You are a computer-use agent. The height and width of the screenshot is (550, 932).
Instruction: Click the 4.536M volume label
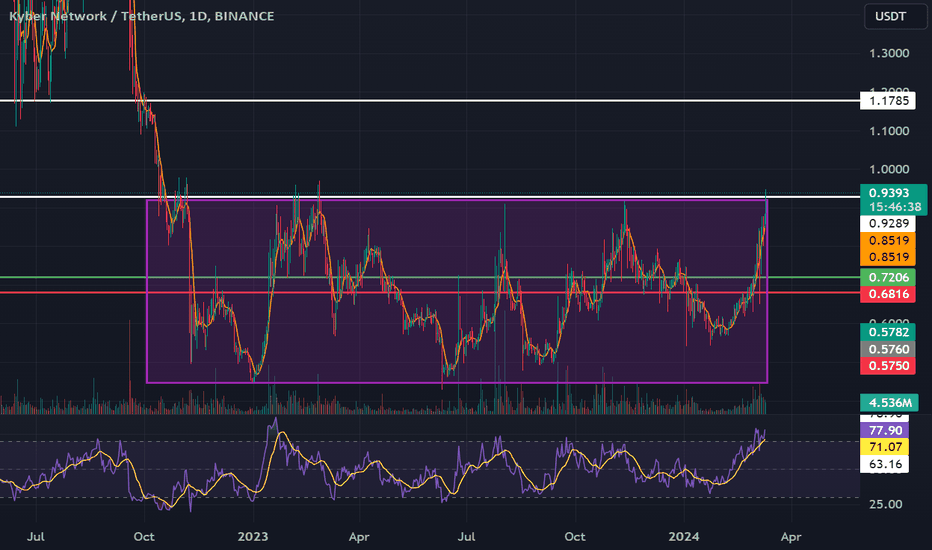click(x=890, y=403)
